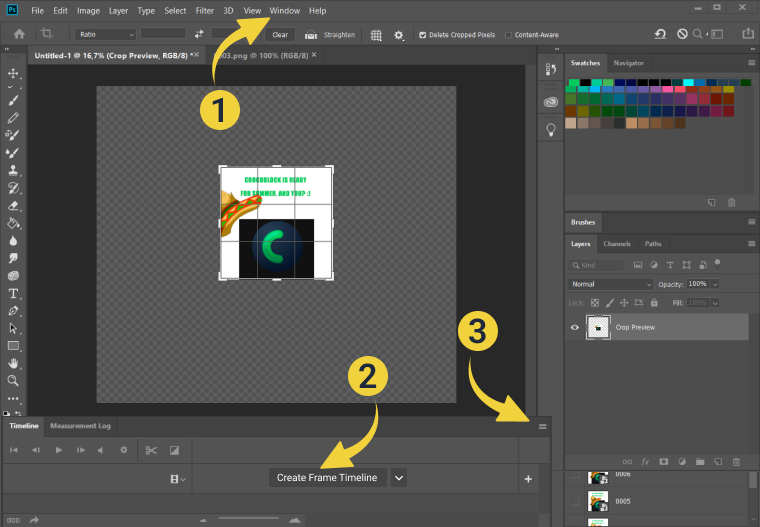Image resolution: width=760 pixels, height=527 pixels.
Task: Open the Layer menu
Action: pyautogui.click(x=118, y=11)
